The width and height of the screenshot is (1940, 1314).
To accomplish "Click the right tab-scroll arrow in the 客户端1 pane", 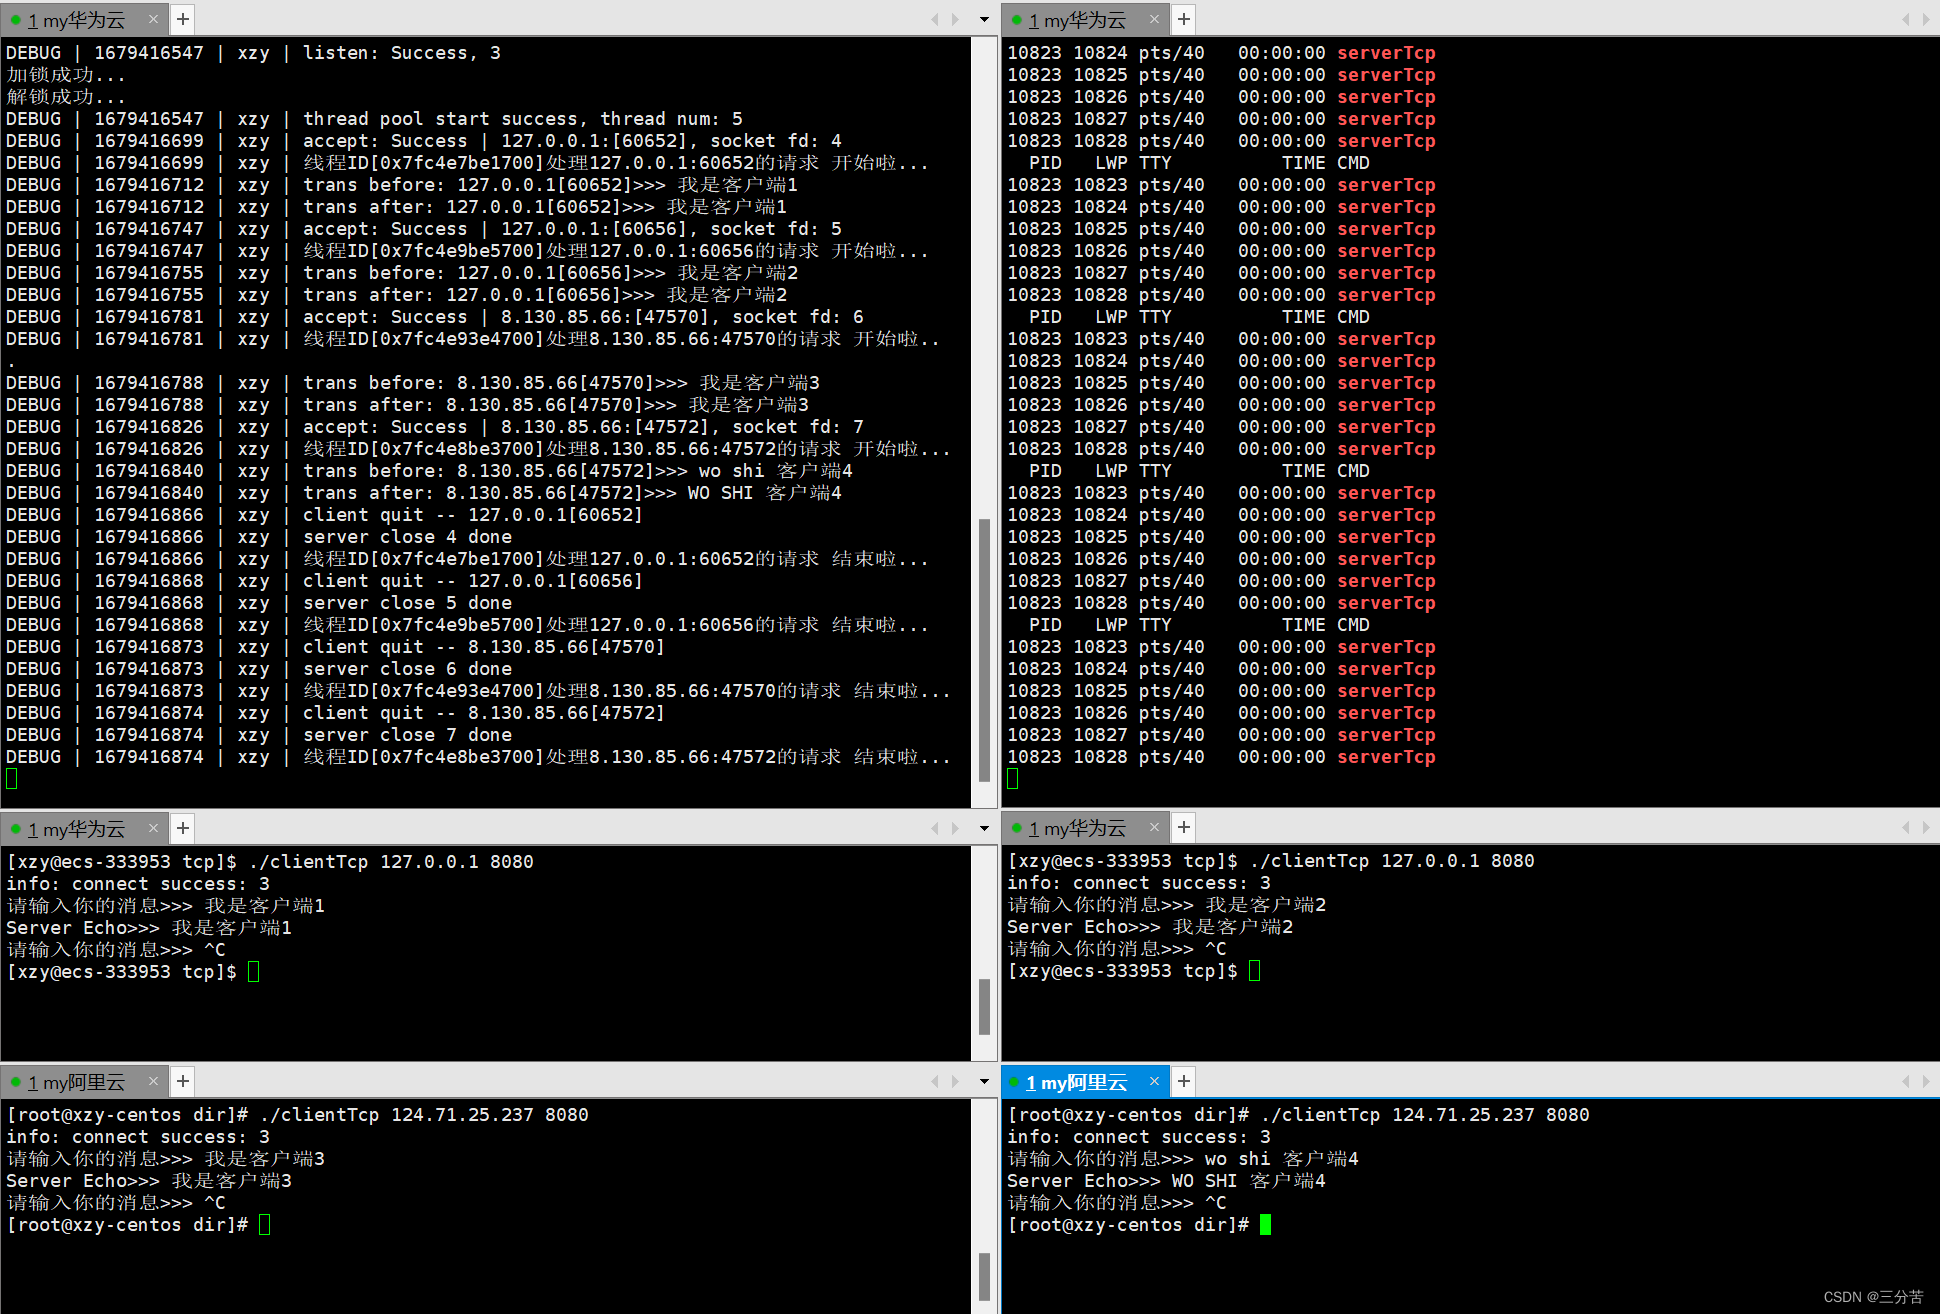I will (955, 828).
